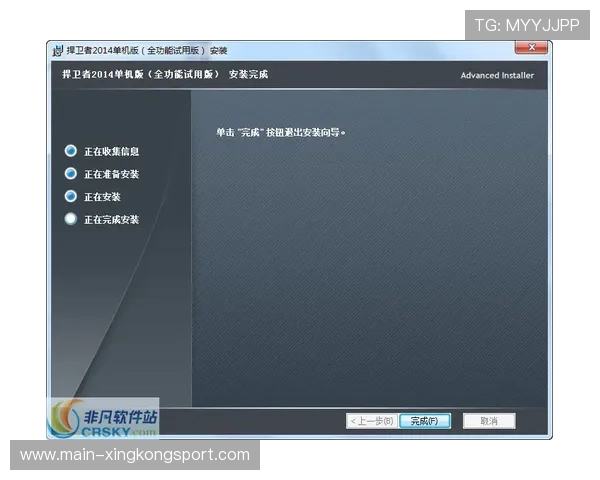Image resolution: width=600 pixels, height=480 pixels.
Task: Click the 取消 cancel button
Action: coord(489,421)
